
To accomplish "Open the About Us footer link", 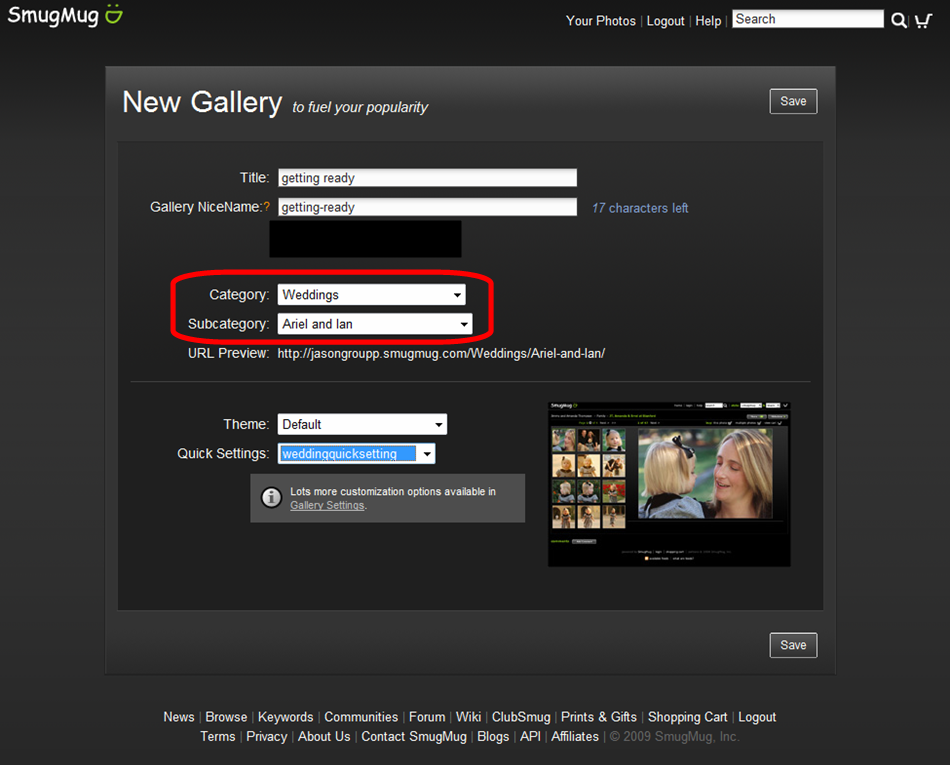I will point(324,737).
